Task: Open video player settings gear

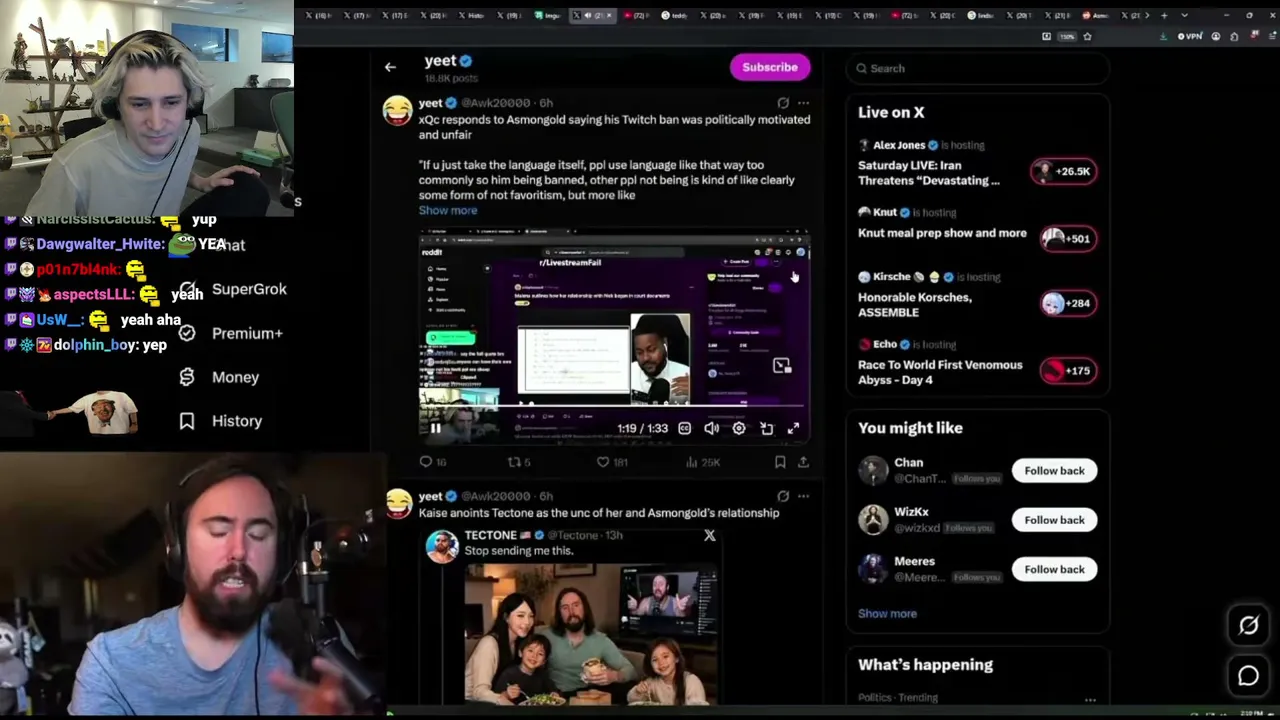Action: [739, 428]
